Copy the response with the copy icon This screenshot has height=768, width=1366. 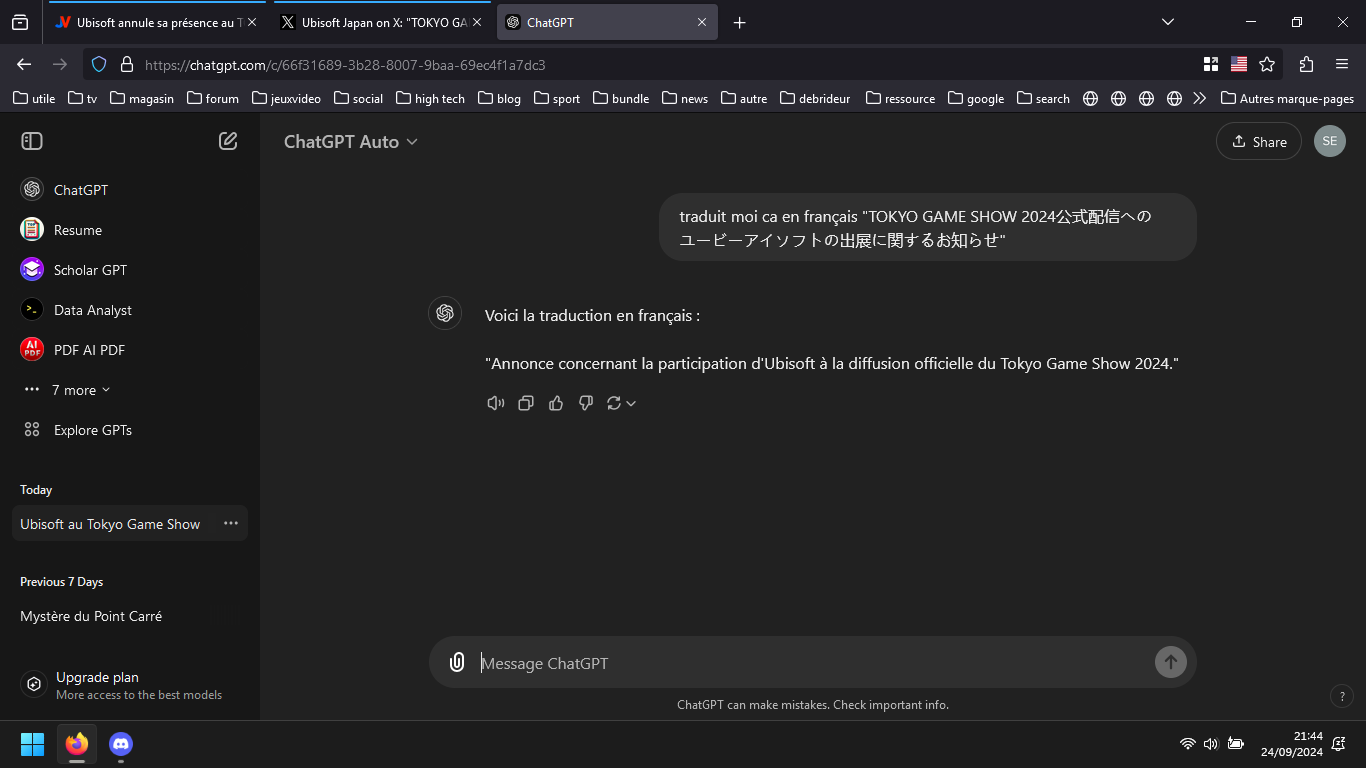pyautogui.click(x=526, y=403)
